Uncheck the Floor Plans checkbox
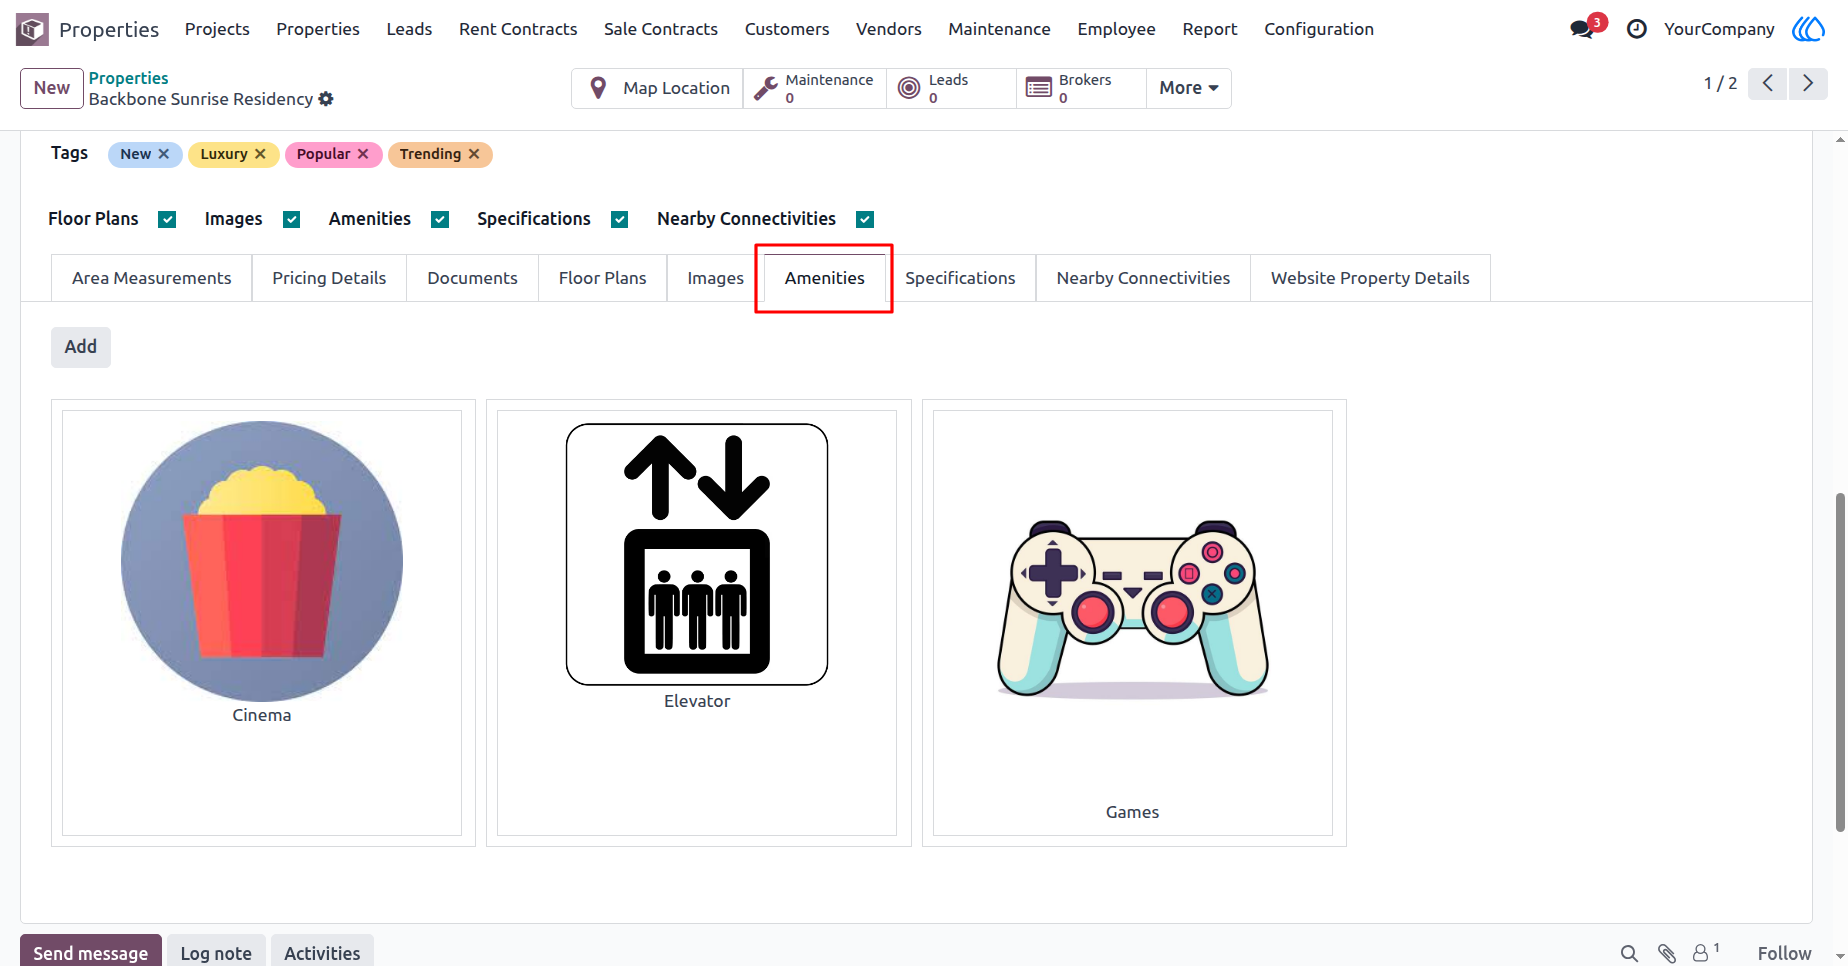The height and width of the screenshot is (966, 1848). click(x=167, y=219)
